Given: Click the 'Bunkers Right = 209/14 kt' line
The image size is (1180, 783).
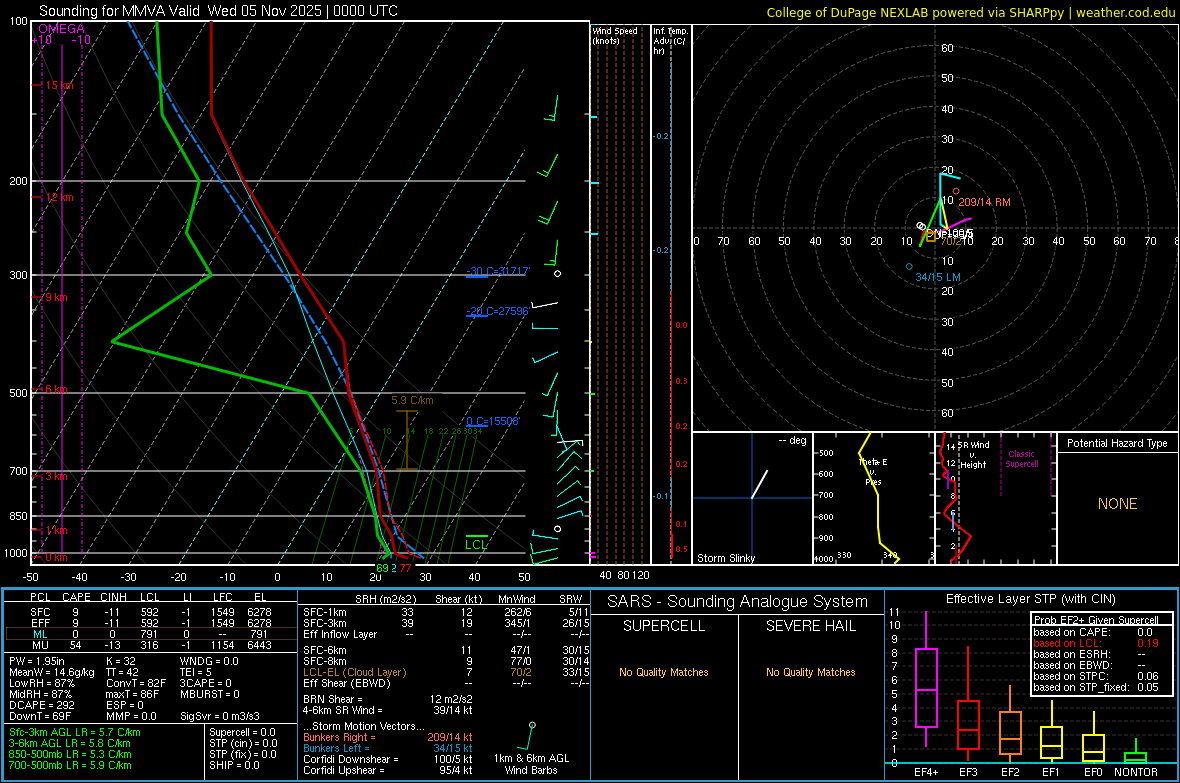Looking at the screenshot, I should 388,737.
